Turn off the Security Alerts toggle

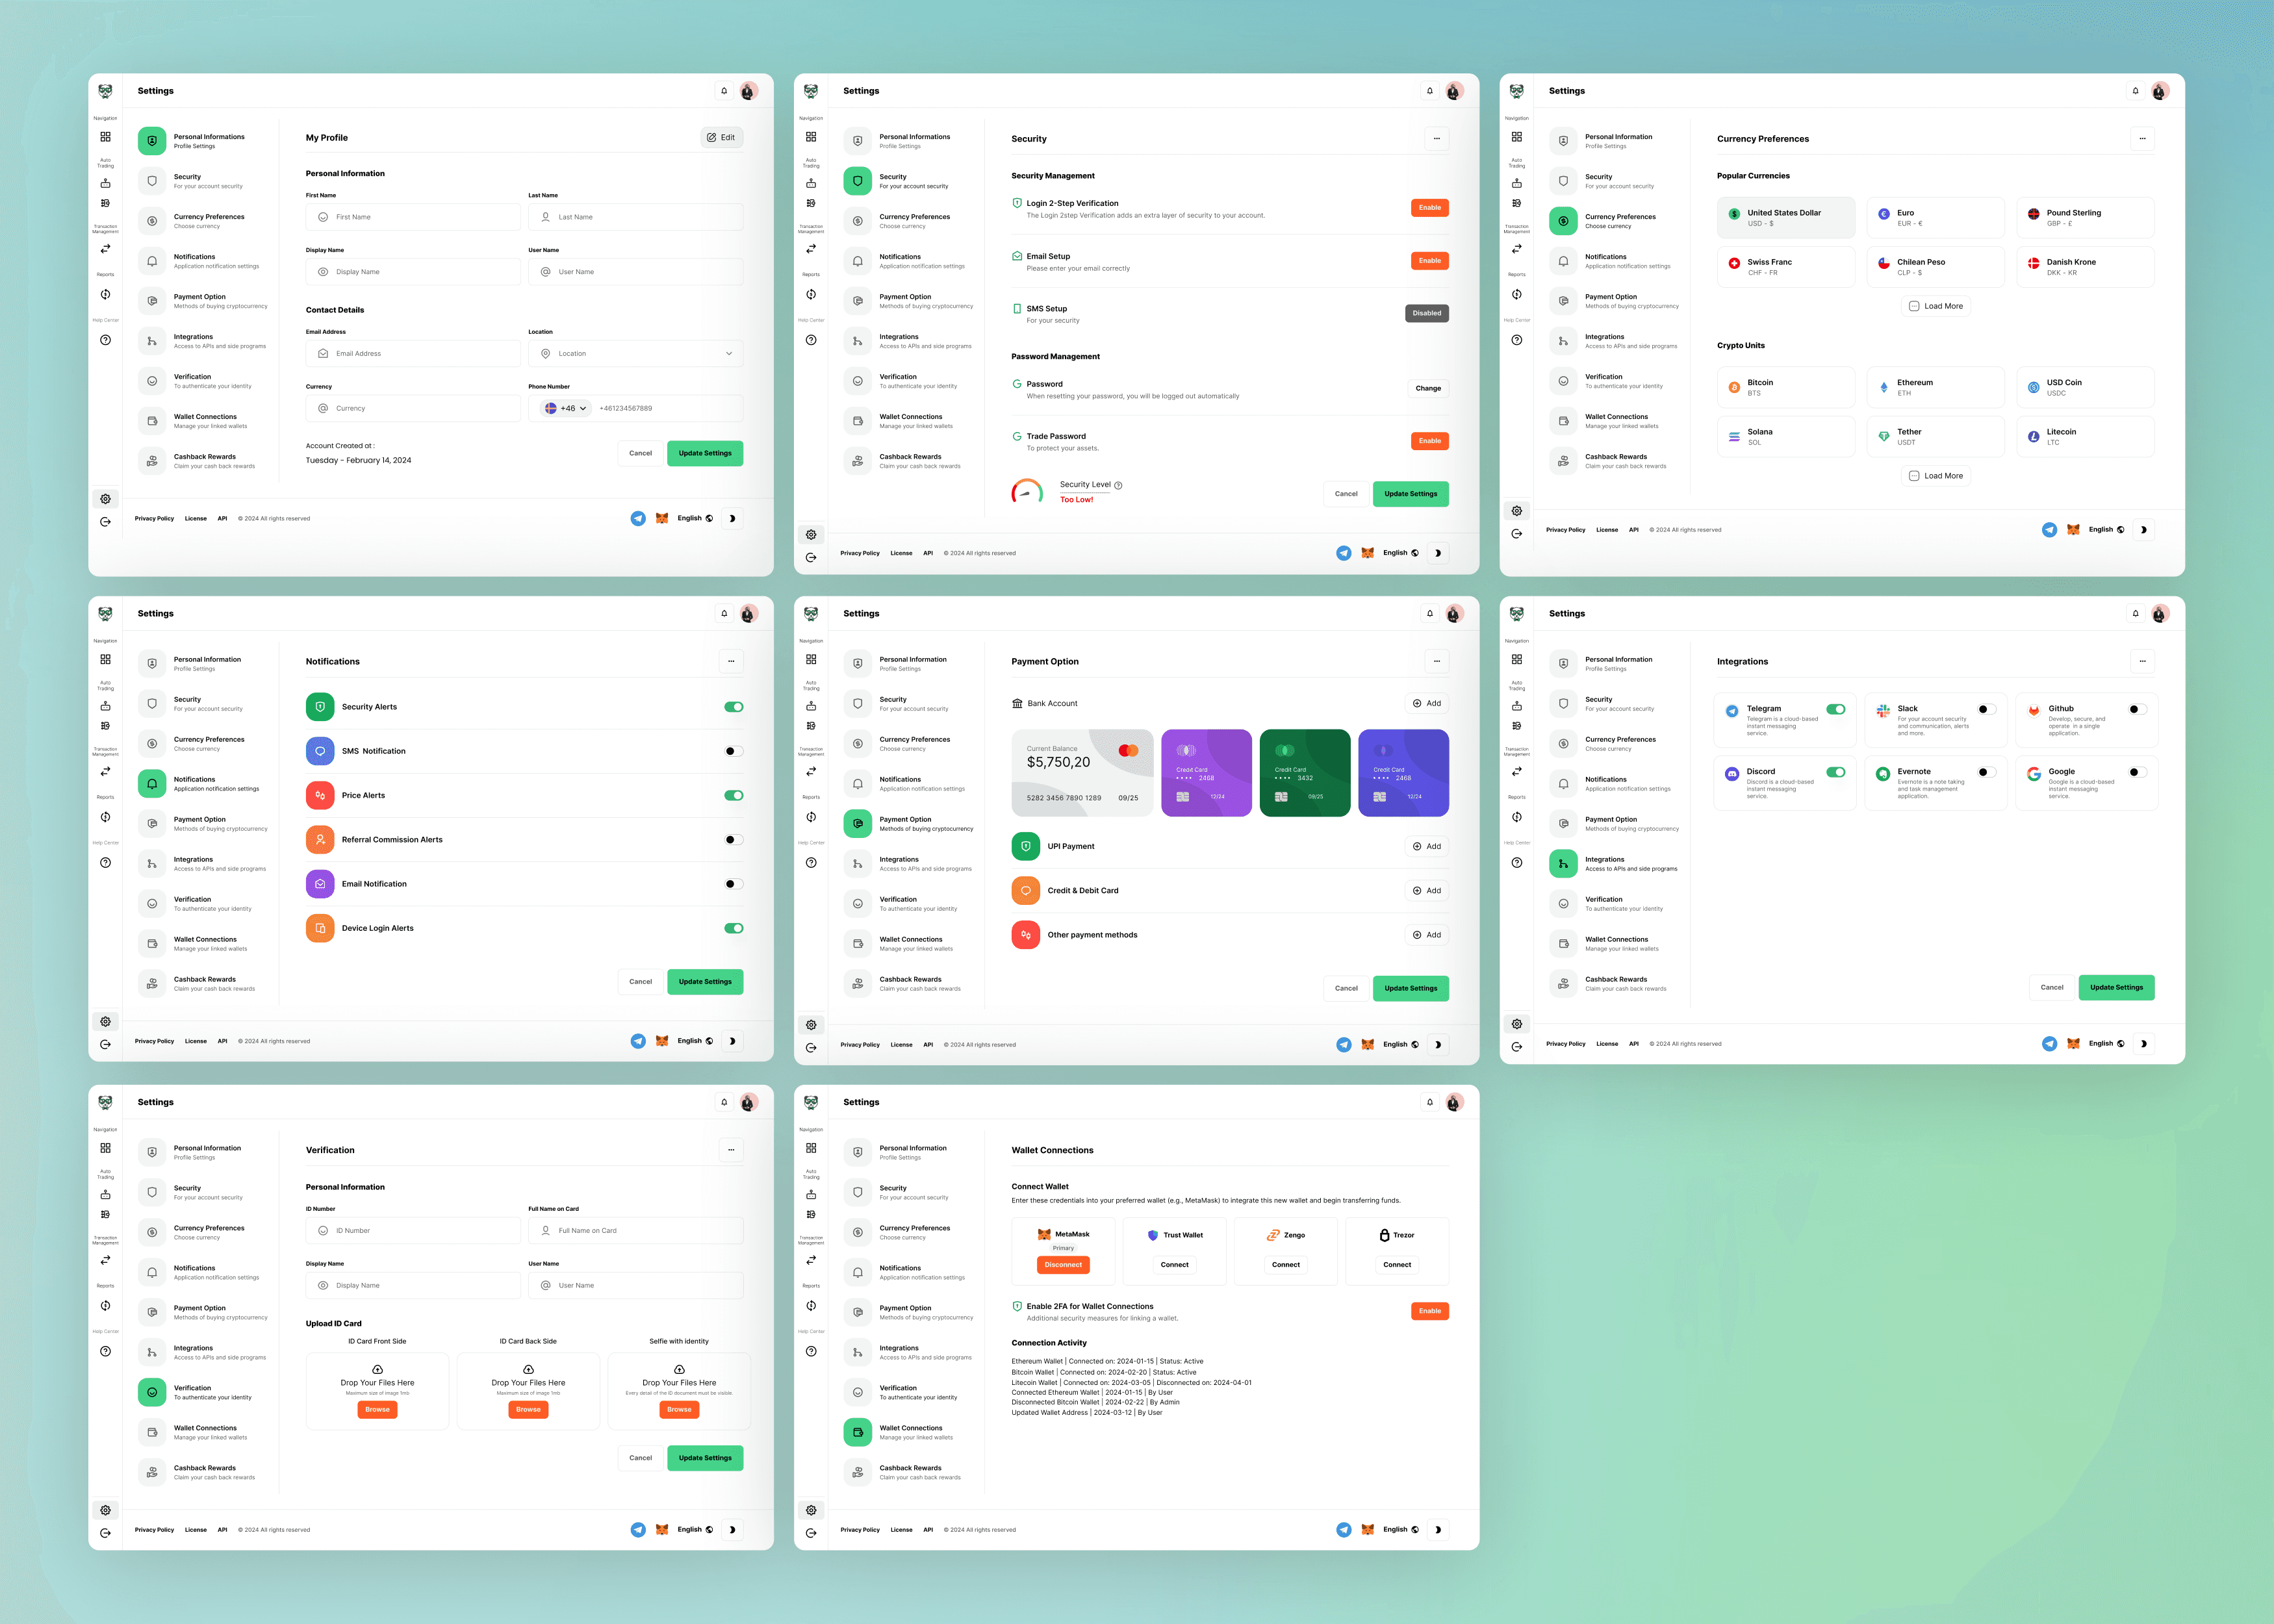coord(734,707)
